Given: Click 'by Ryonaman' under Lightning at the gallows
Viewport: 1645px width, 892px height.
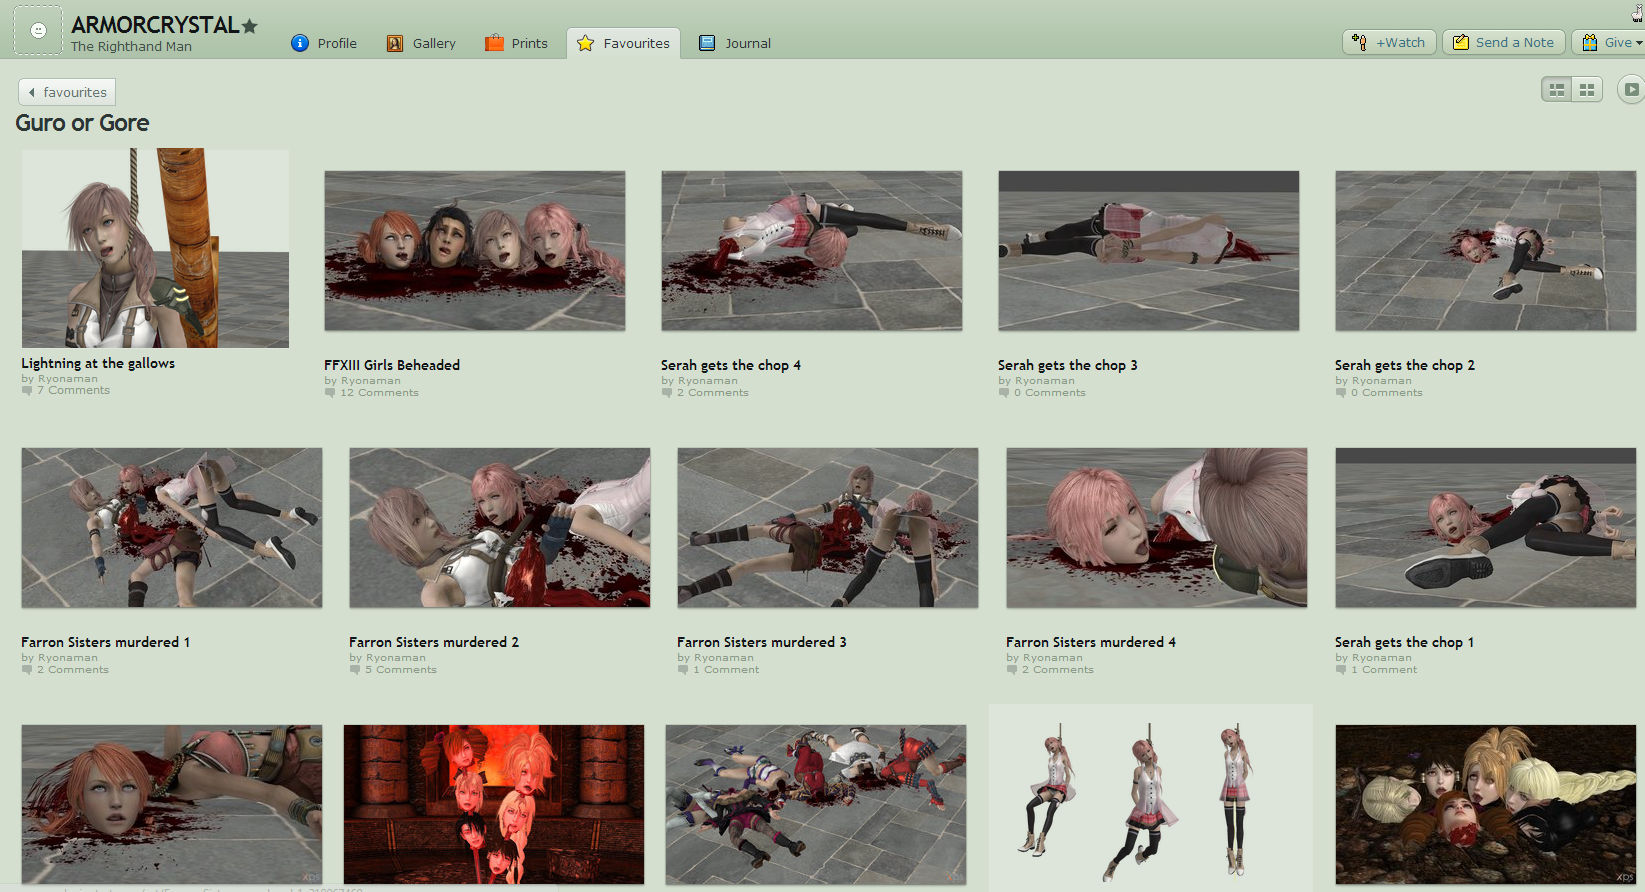Looking at the screenshot, I should pos(60,379).
